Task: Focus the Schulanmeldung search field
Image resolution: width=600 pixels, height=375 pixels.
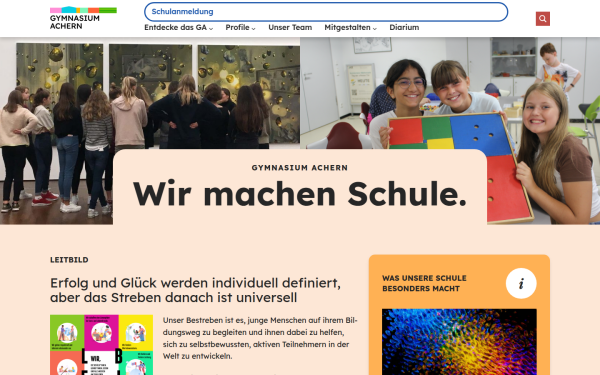Action: 326,12
